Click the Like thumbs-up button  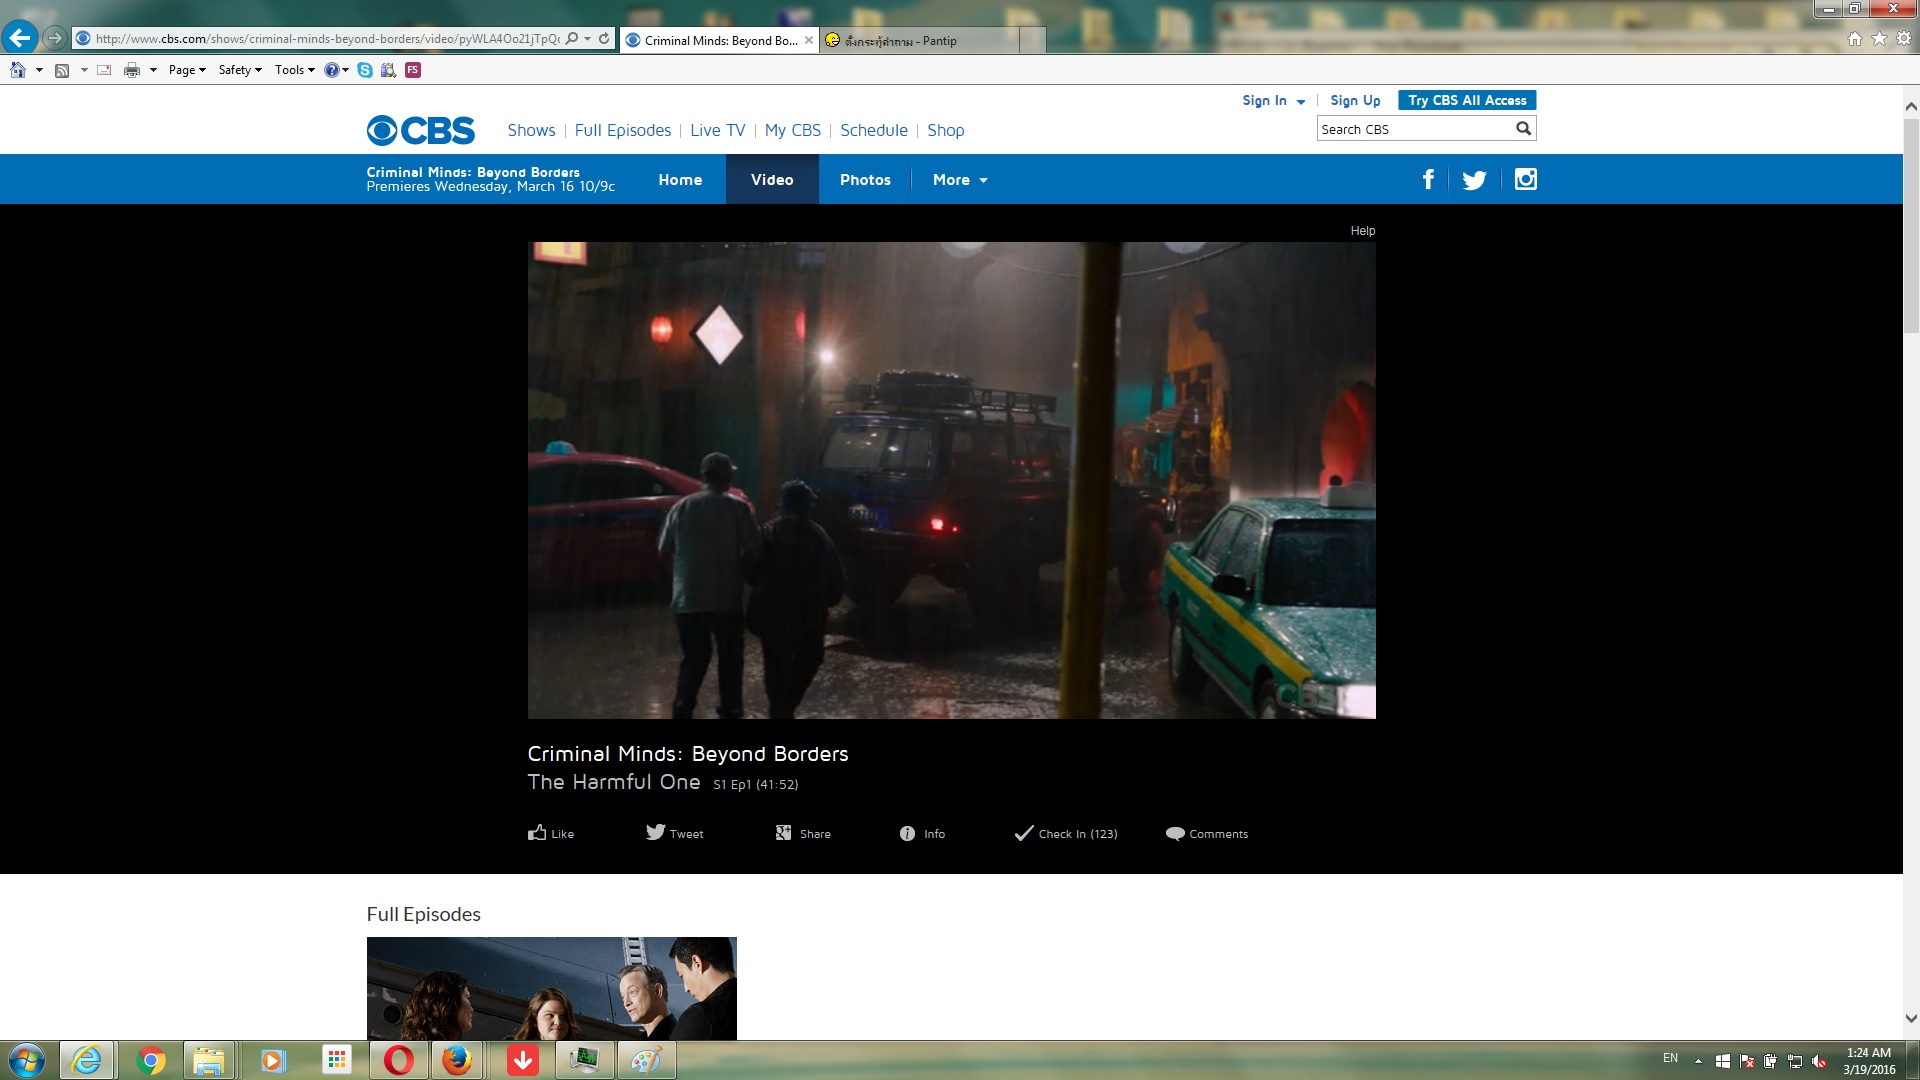pos(551,833)
